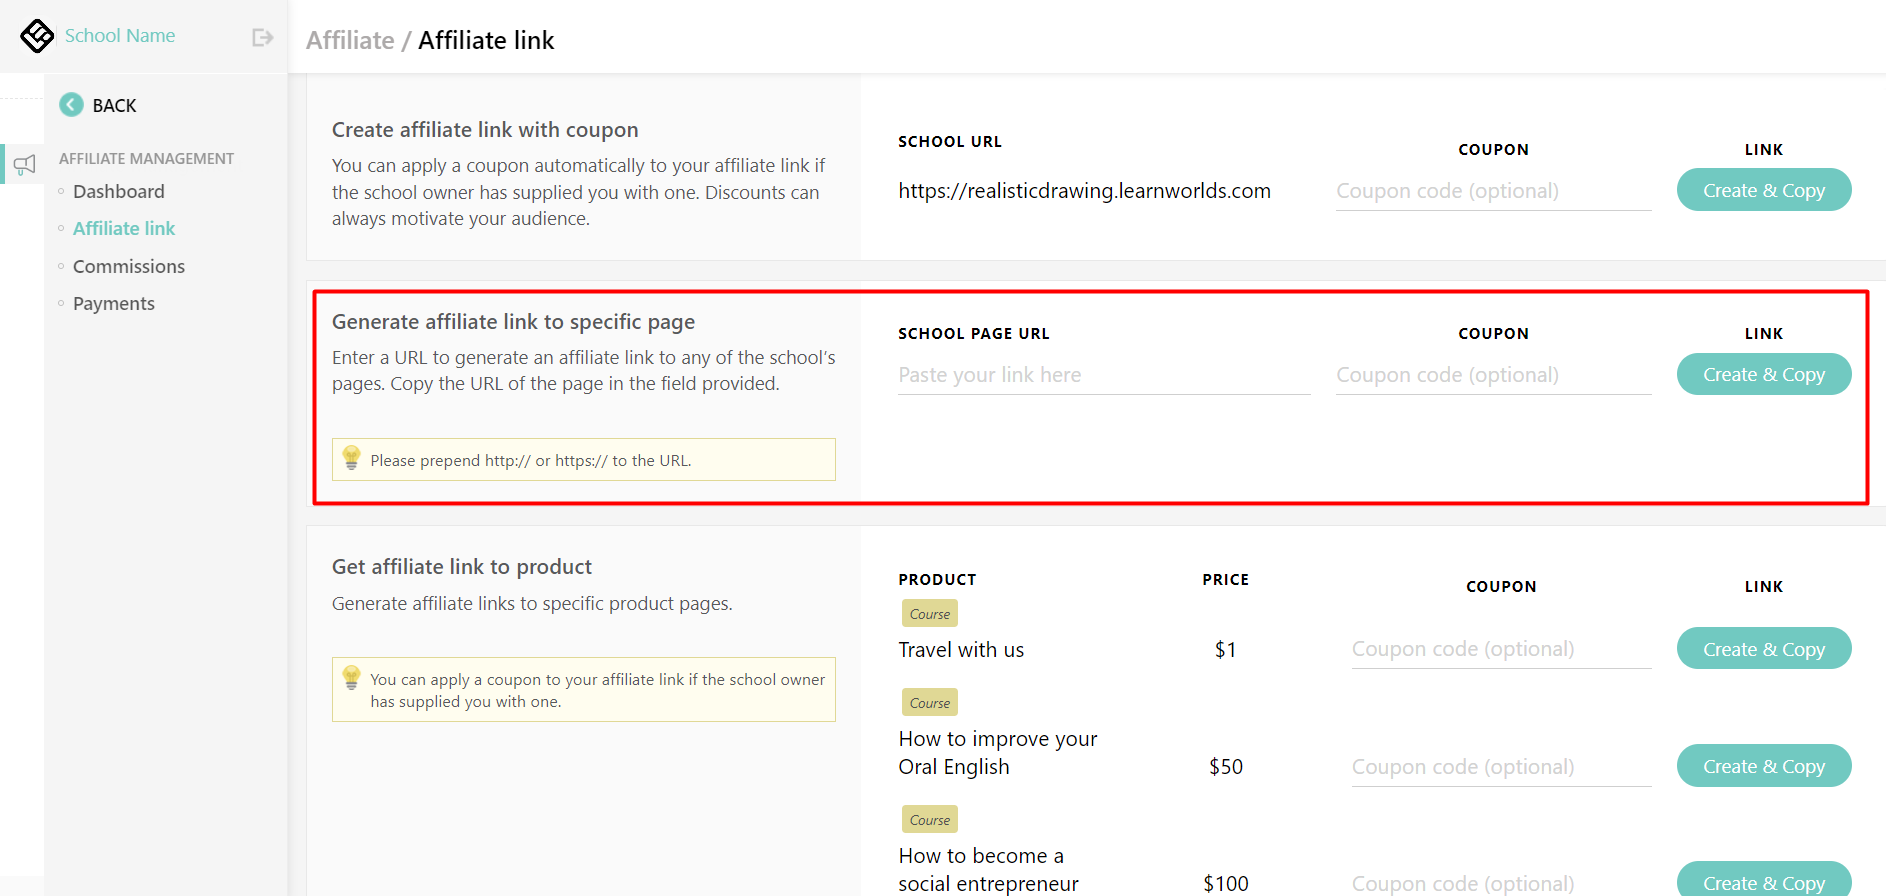
Task: Click the logout icon beside School Name
Action: click(x=262, y=36)
